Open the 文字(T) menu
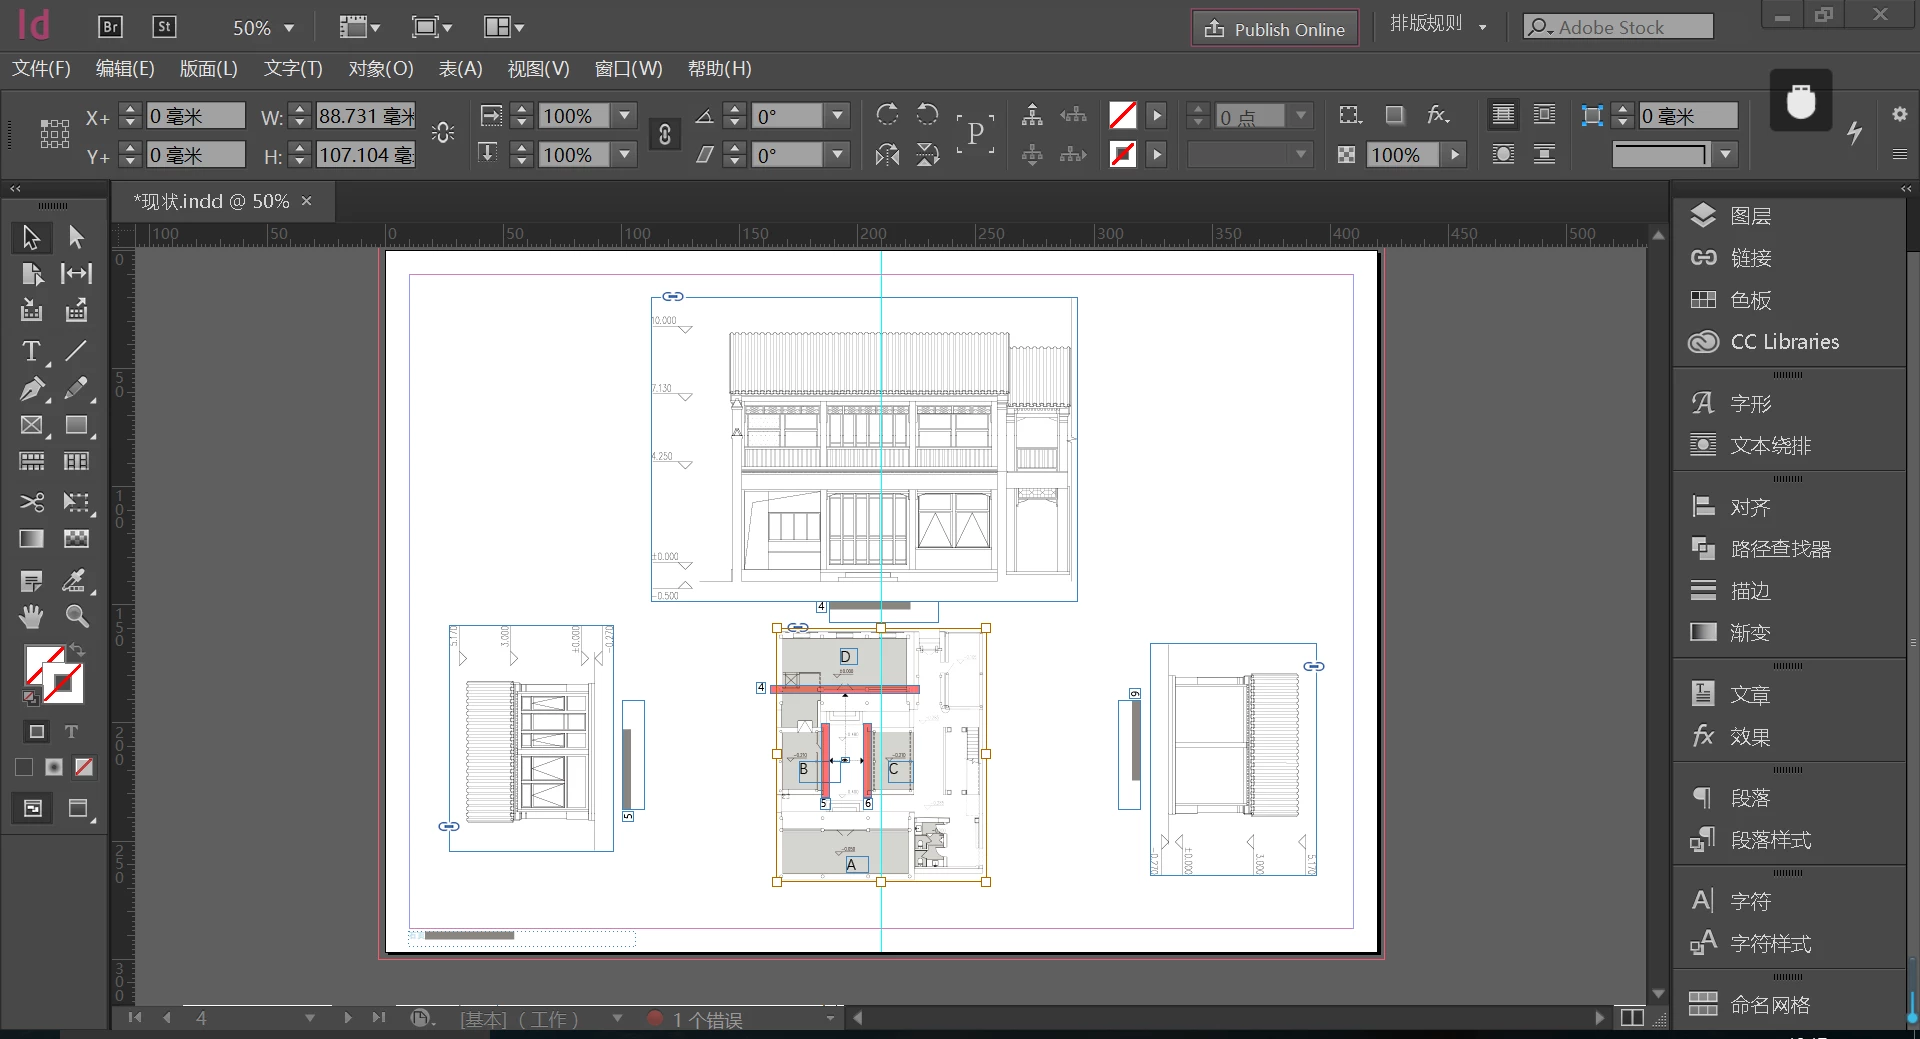Image resolution: width=1920 pixels, height=1039 pixels. point(293,68)
